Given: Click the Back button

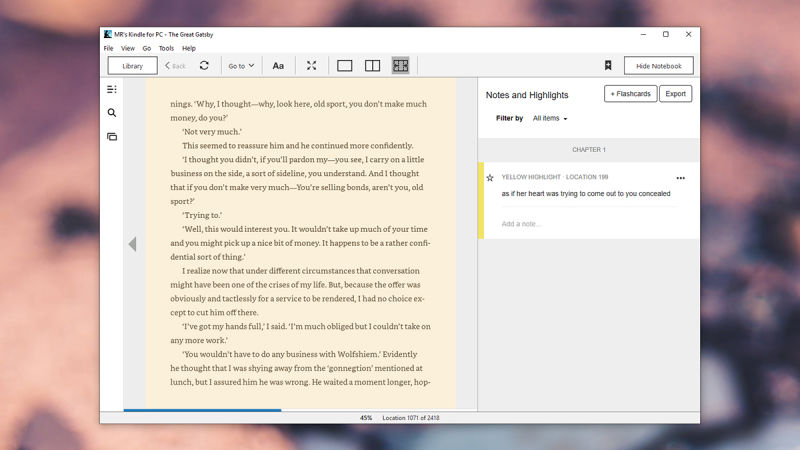Looking at the screenshot, I should click(x=175, y=66).
